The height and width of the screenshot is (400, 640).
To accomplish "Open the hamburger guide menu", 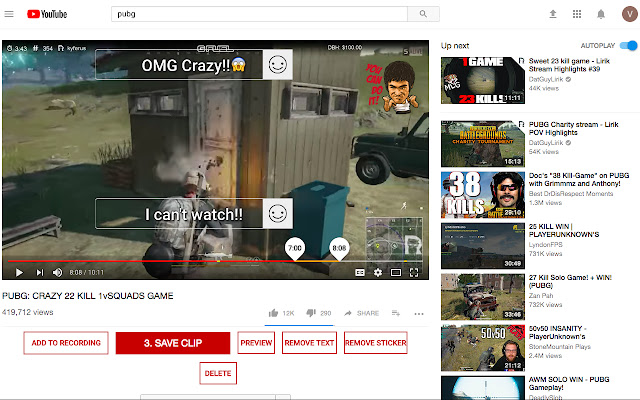I will (x=9, y=14).
